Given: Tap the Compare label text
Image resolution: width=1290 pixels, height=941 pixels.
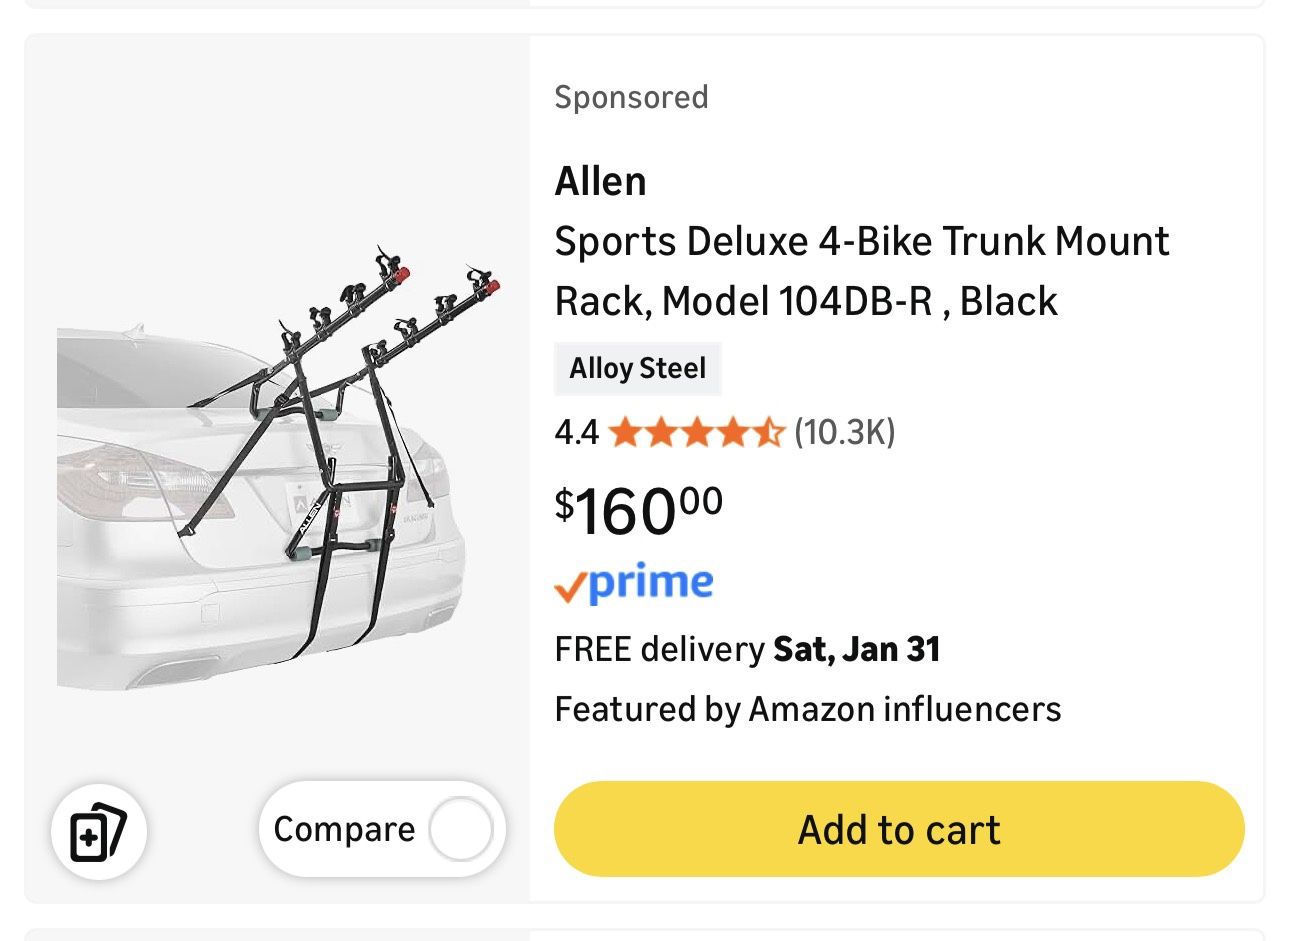Looking at the screenshot, I should 344,830.
